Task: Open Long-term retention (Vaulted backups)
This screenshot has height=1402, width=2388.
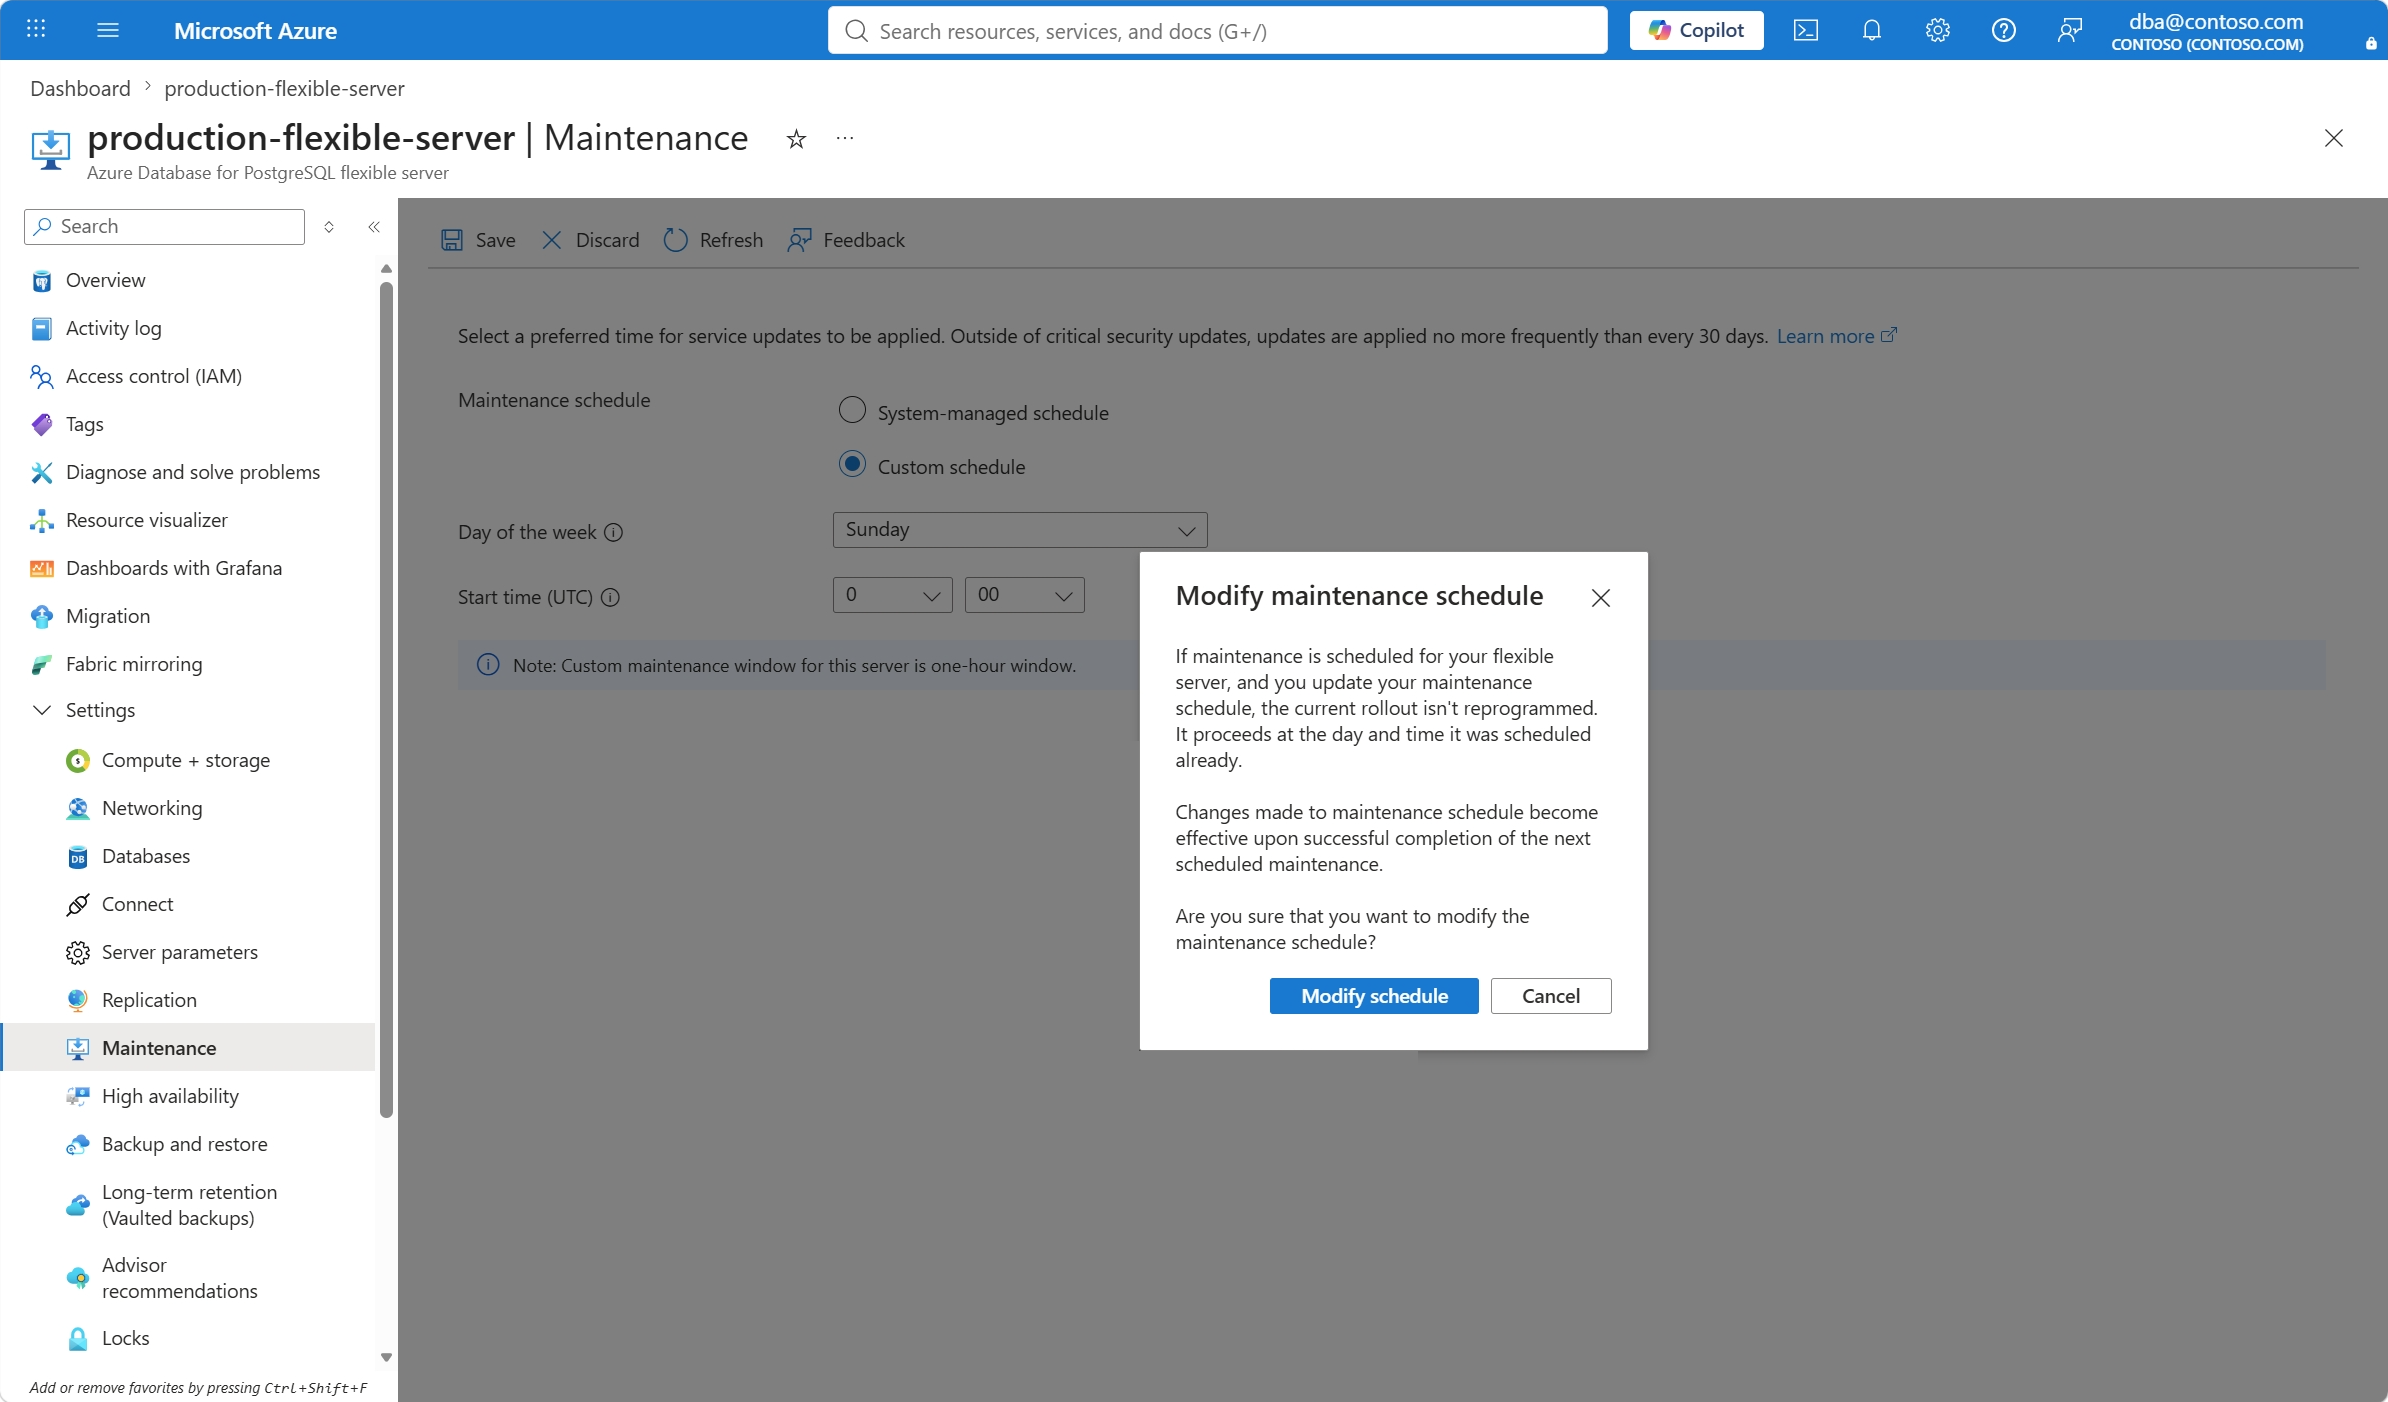Action: tap(189, 1205)
